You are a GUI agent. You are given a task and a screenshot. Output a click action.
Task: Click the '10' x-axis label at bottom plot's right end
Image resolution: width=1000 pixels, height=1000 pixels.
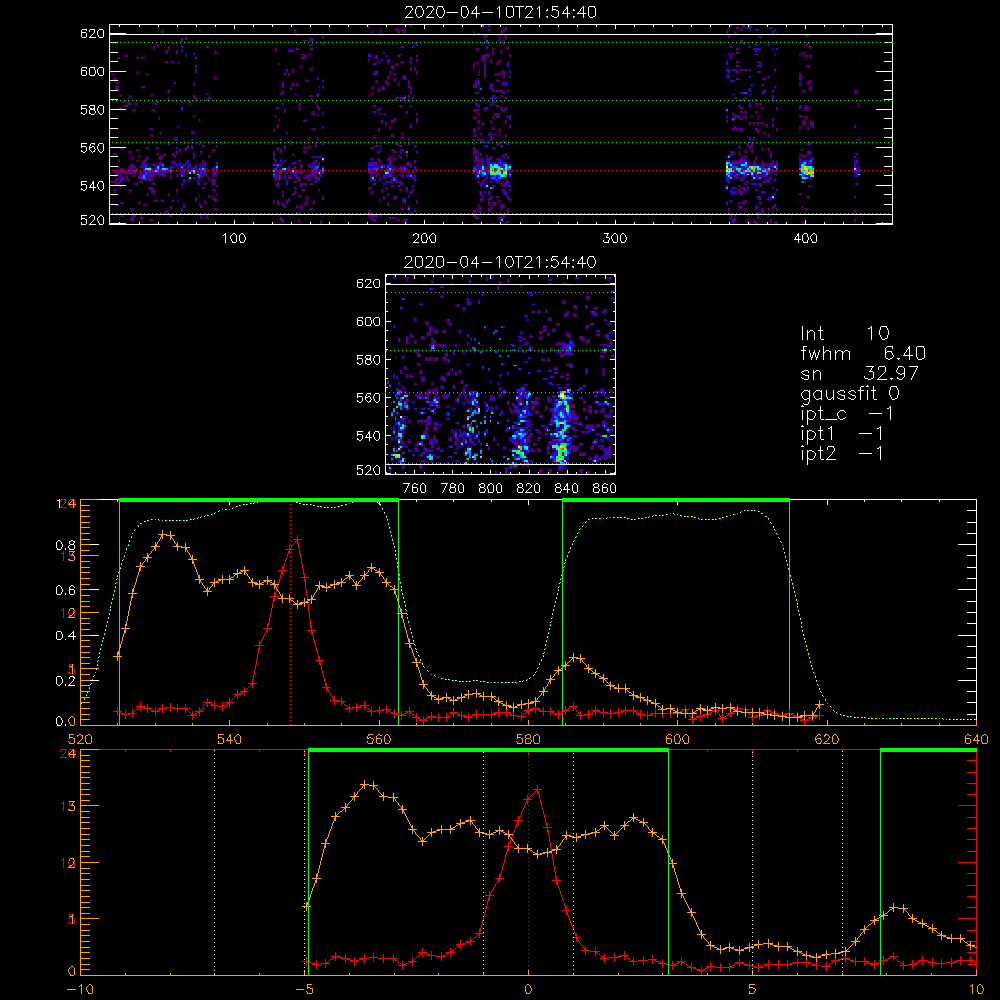click(x=976, y=990)
